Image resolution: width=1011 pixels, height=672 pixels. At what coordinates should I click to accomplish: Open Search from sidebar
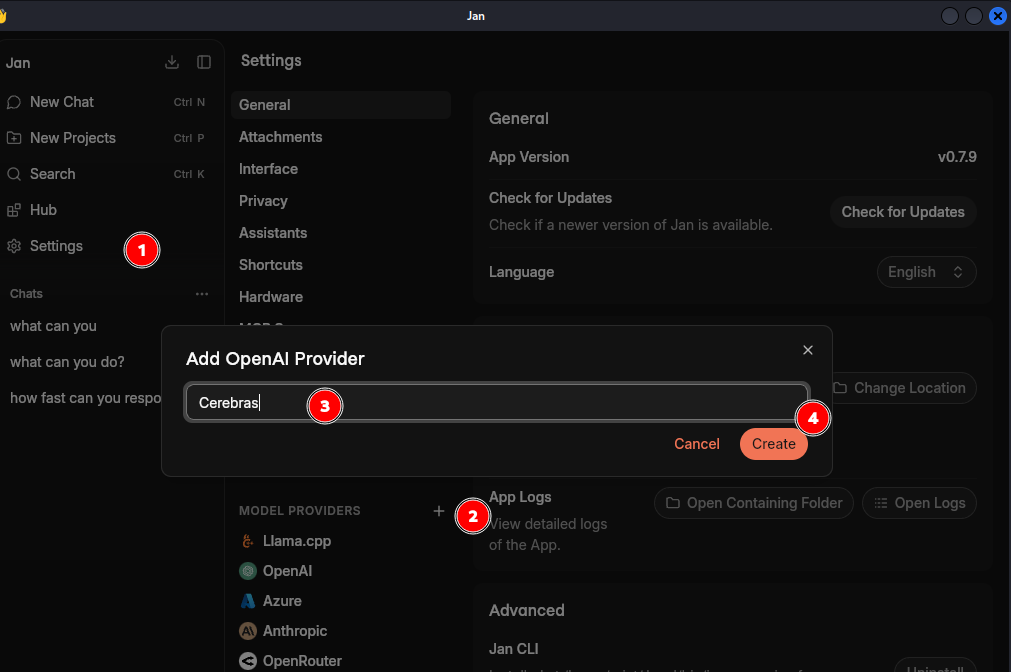tap(106, 174)
